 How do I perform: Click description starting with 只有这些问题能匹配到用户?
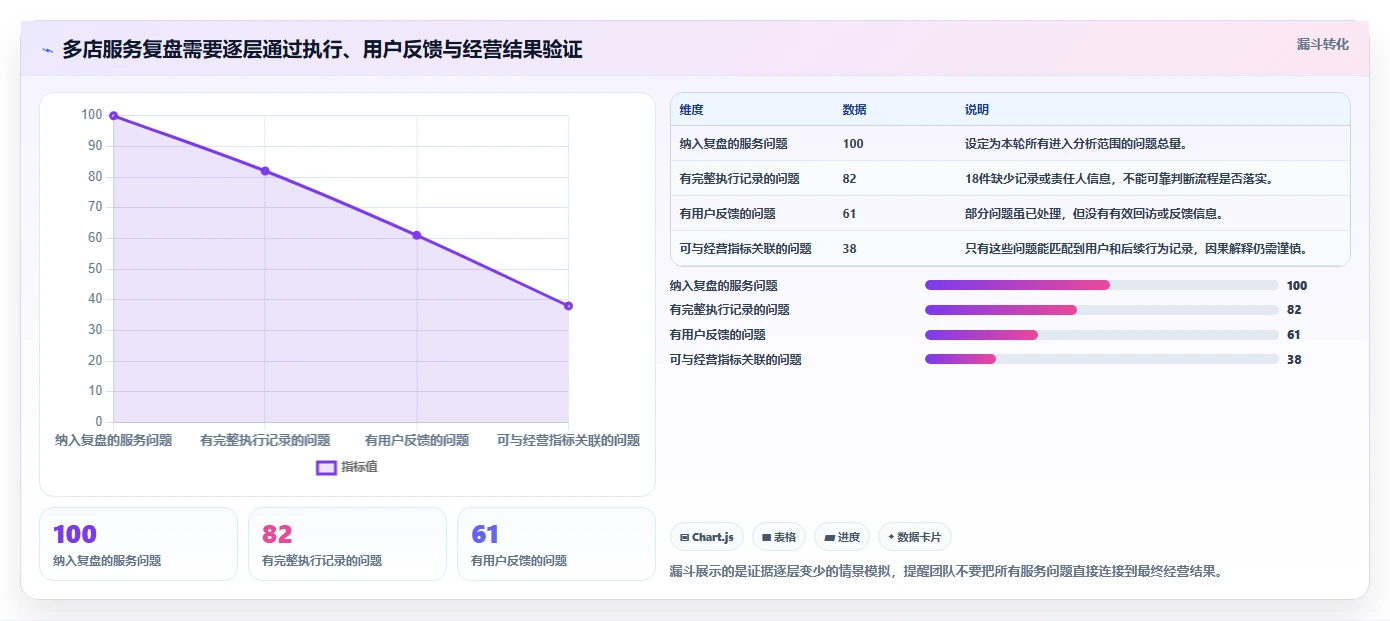1136,249
